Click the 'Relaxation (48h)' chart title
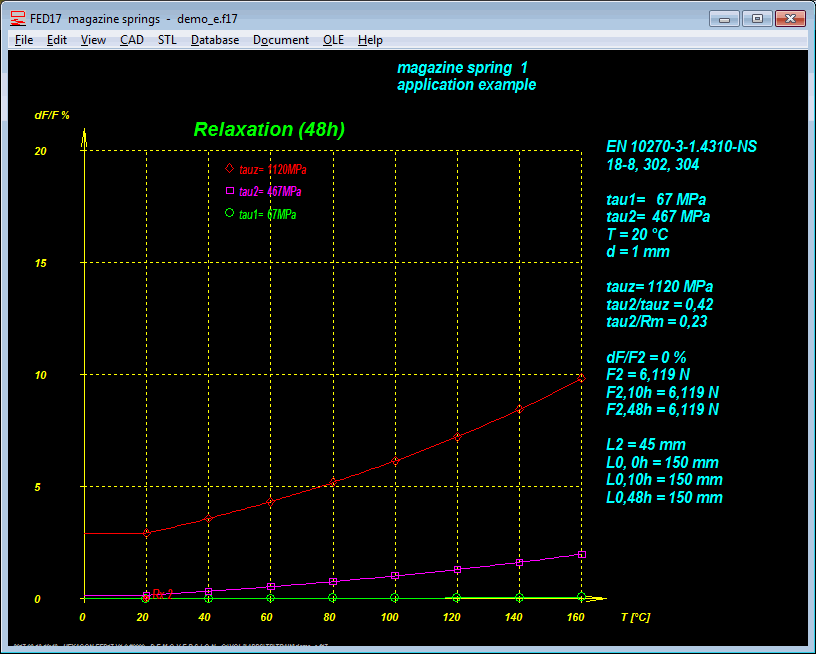Viewport: 816px width, 654px height. (x=269, y=130)
